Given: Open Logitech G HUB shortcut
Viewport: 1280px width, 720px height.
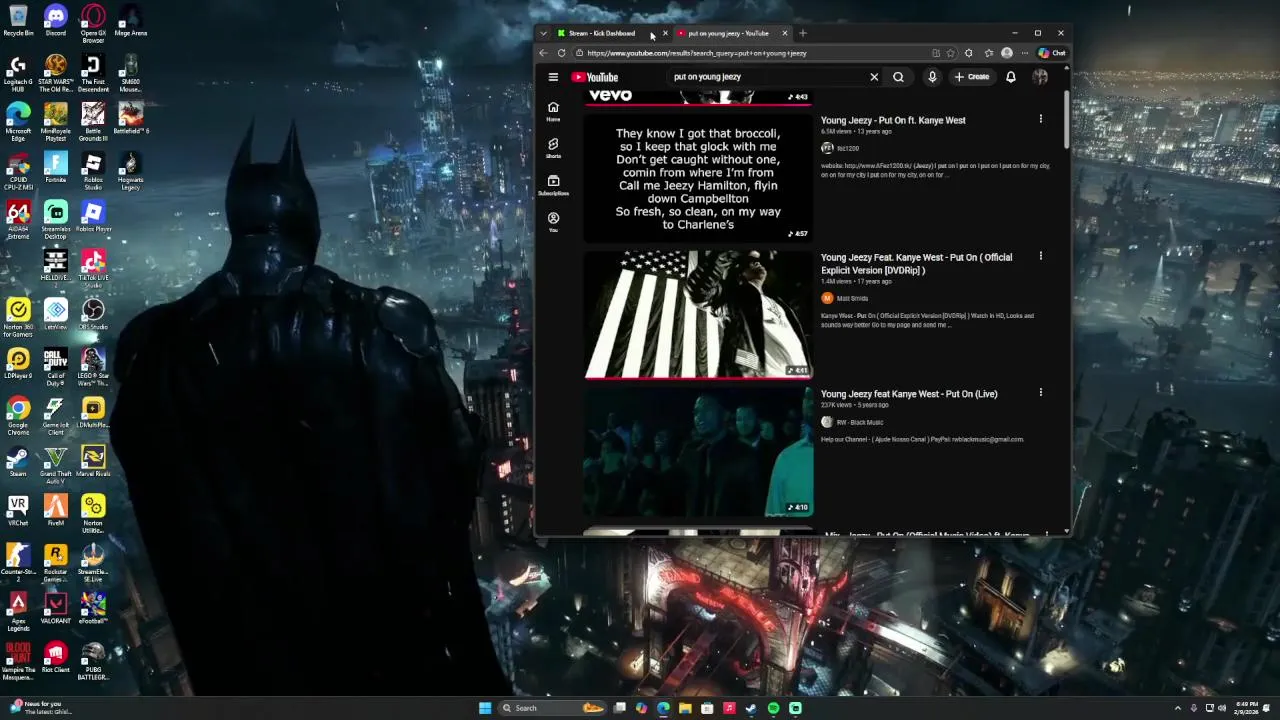Looking at the screenshot, I should (x=18, y=72).
